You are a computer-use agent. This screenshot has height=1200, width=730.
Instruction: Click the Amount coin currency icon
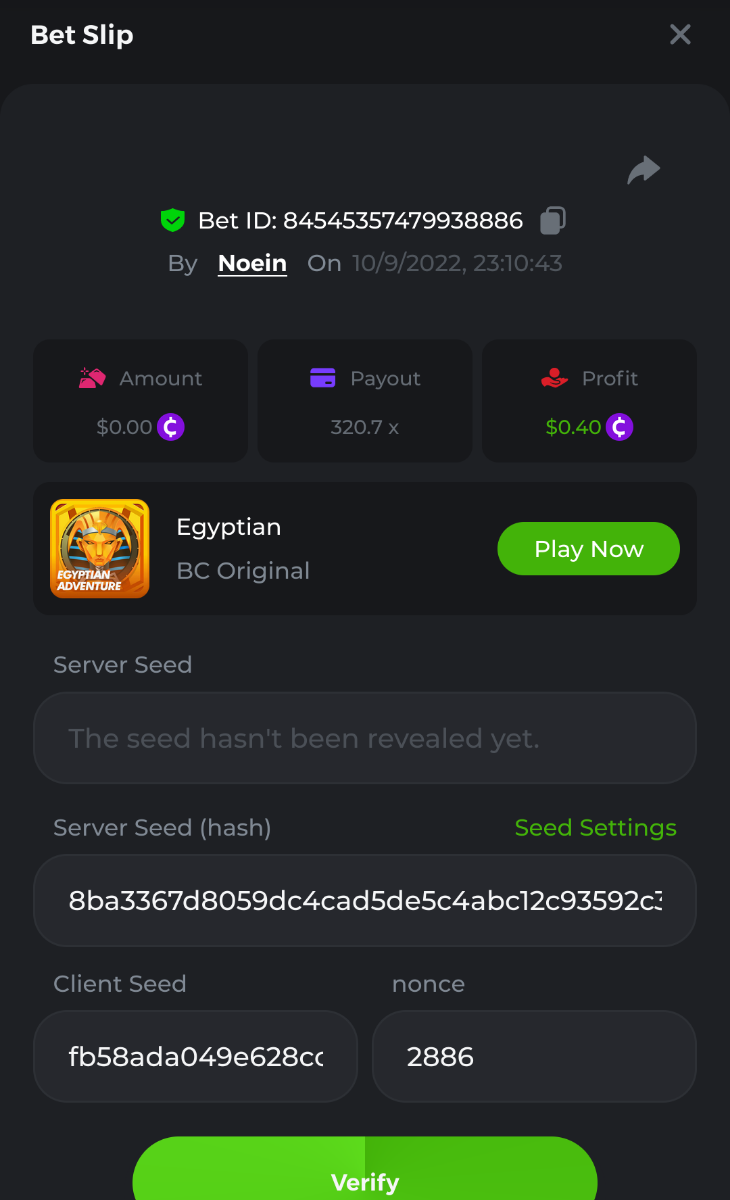click(x=171, y=427)
